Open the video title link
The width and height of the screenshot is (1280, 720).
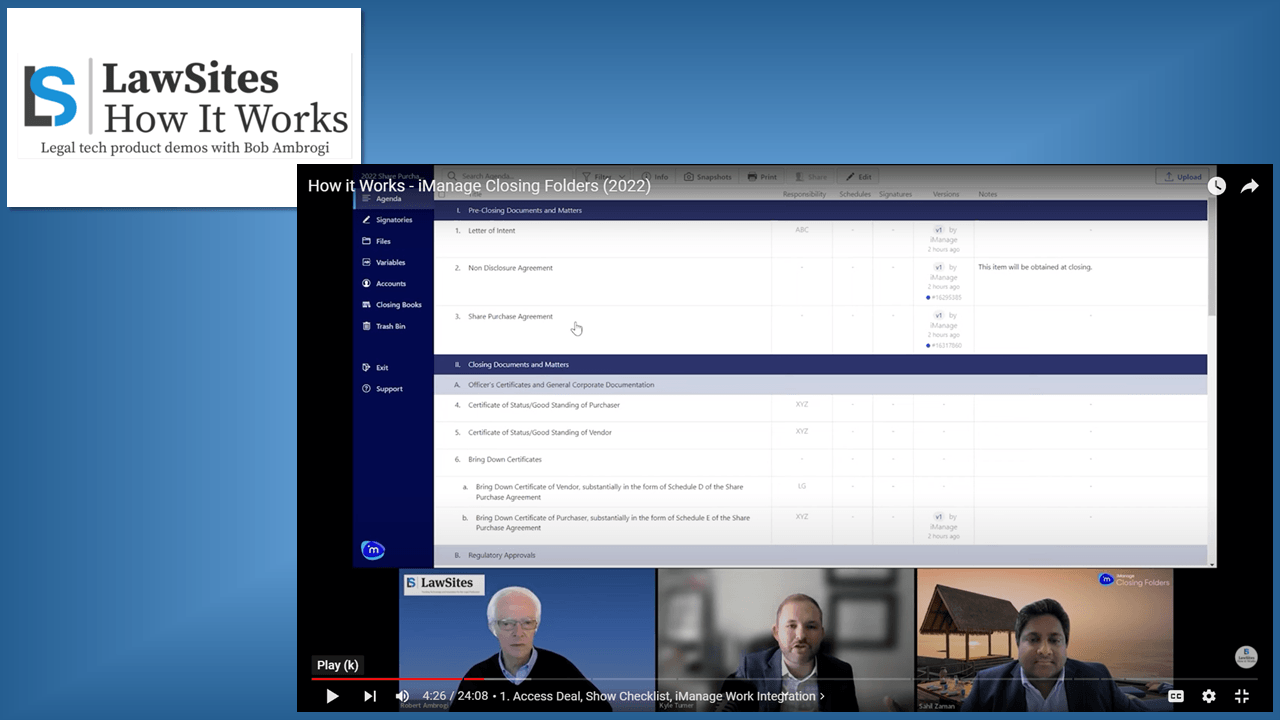click(479, 186)
